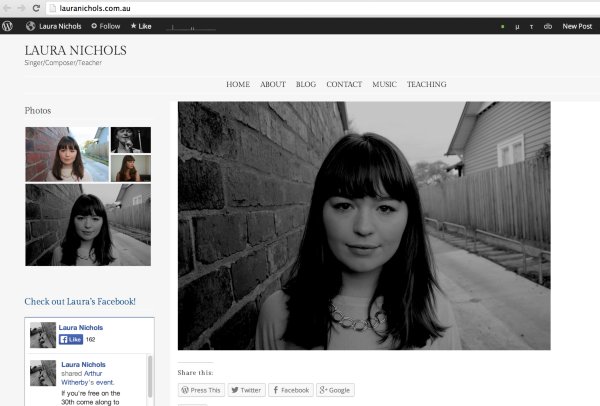Click the Facebook Like button in widget
This screenshot has height=406, width=600.
[70, 339]
